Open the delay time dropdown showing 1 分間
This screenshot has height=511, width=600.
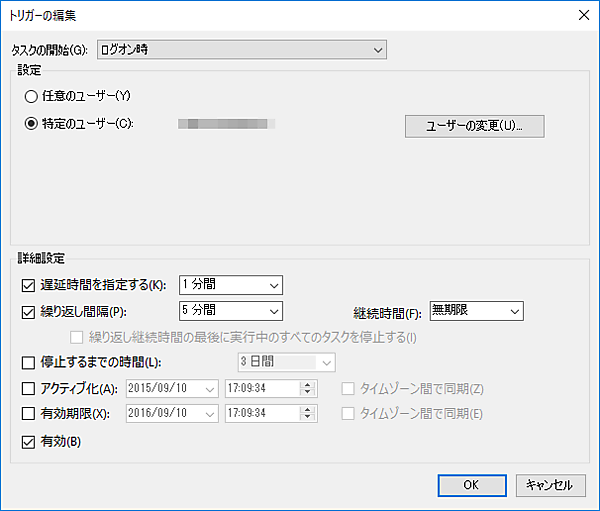231,285
